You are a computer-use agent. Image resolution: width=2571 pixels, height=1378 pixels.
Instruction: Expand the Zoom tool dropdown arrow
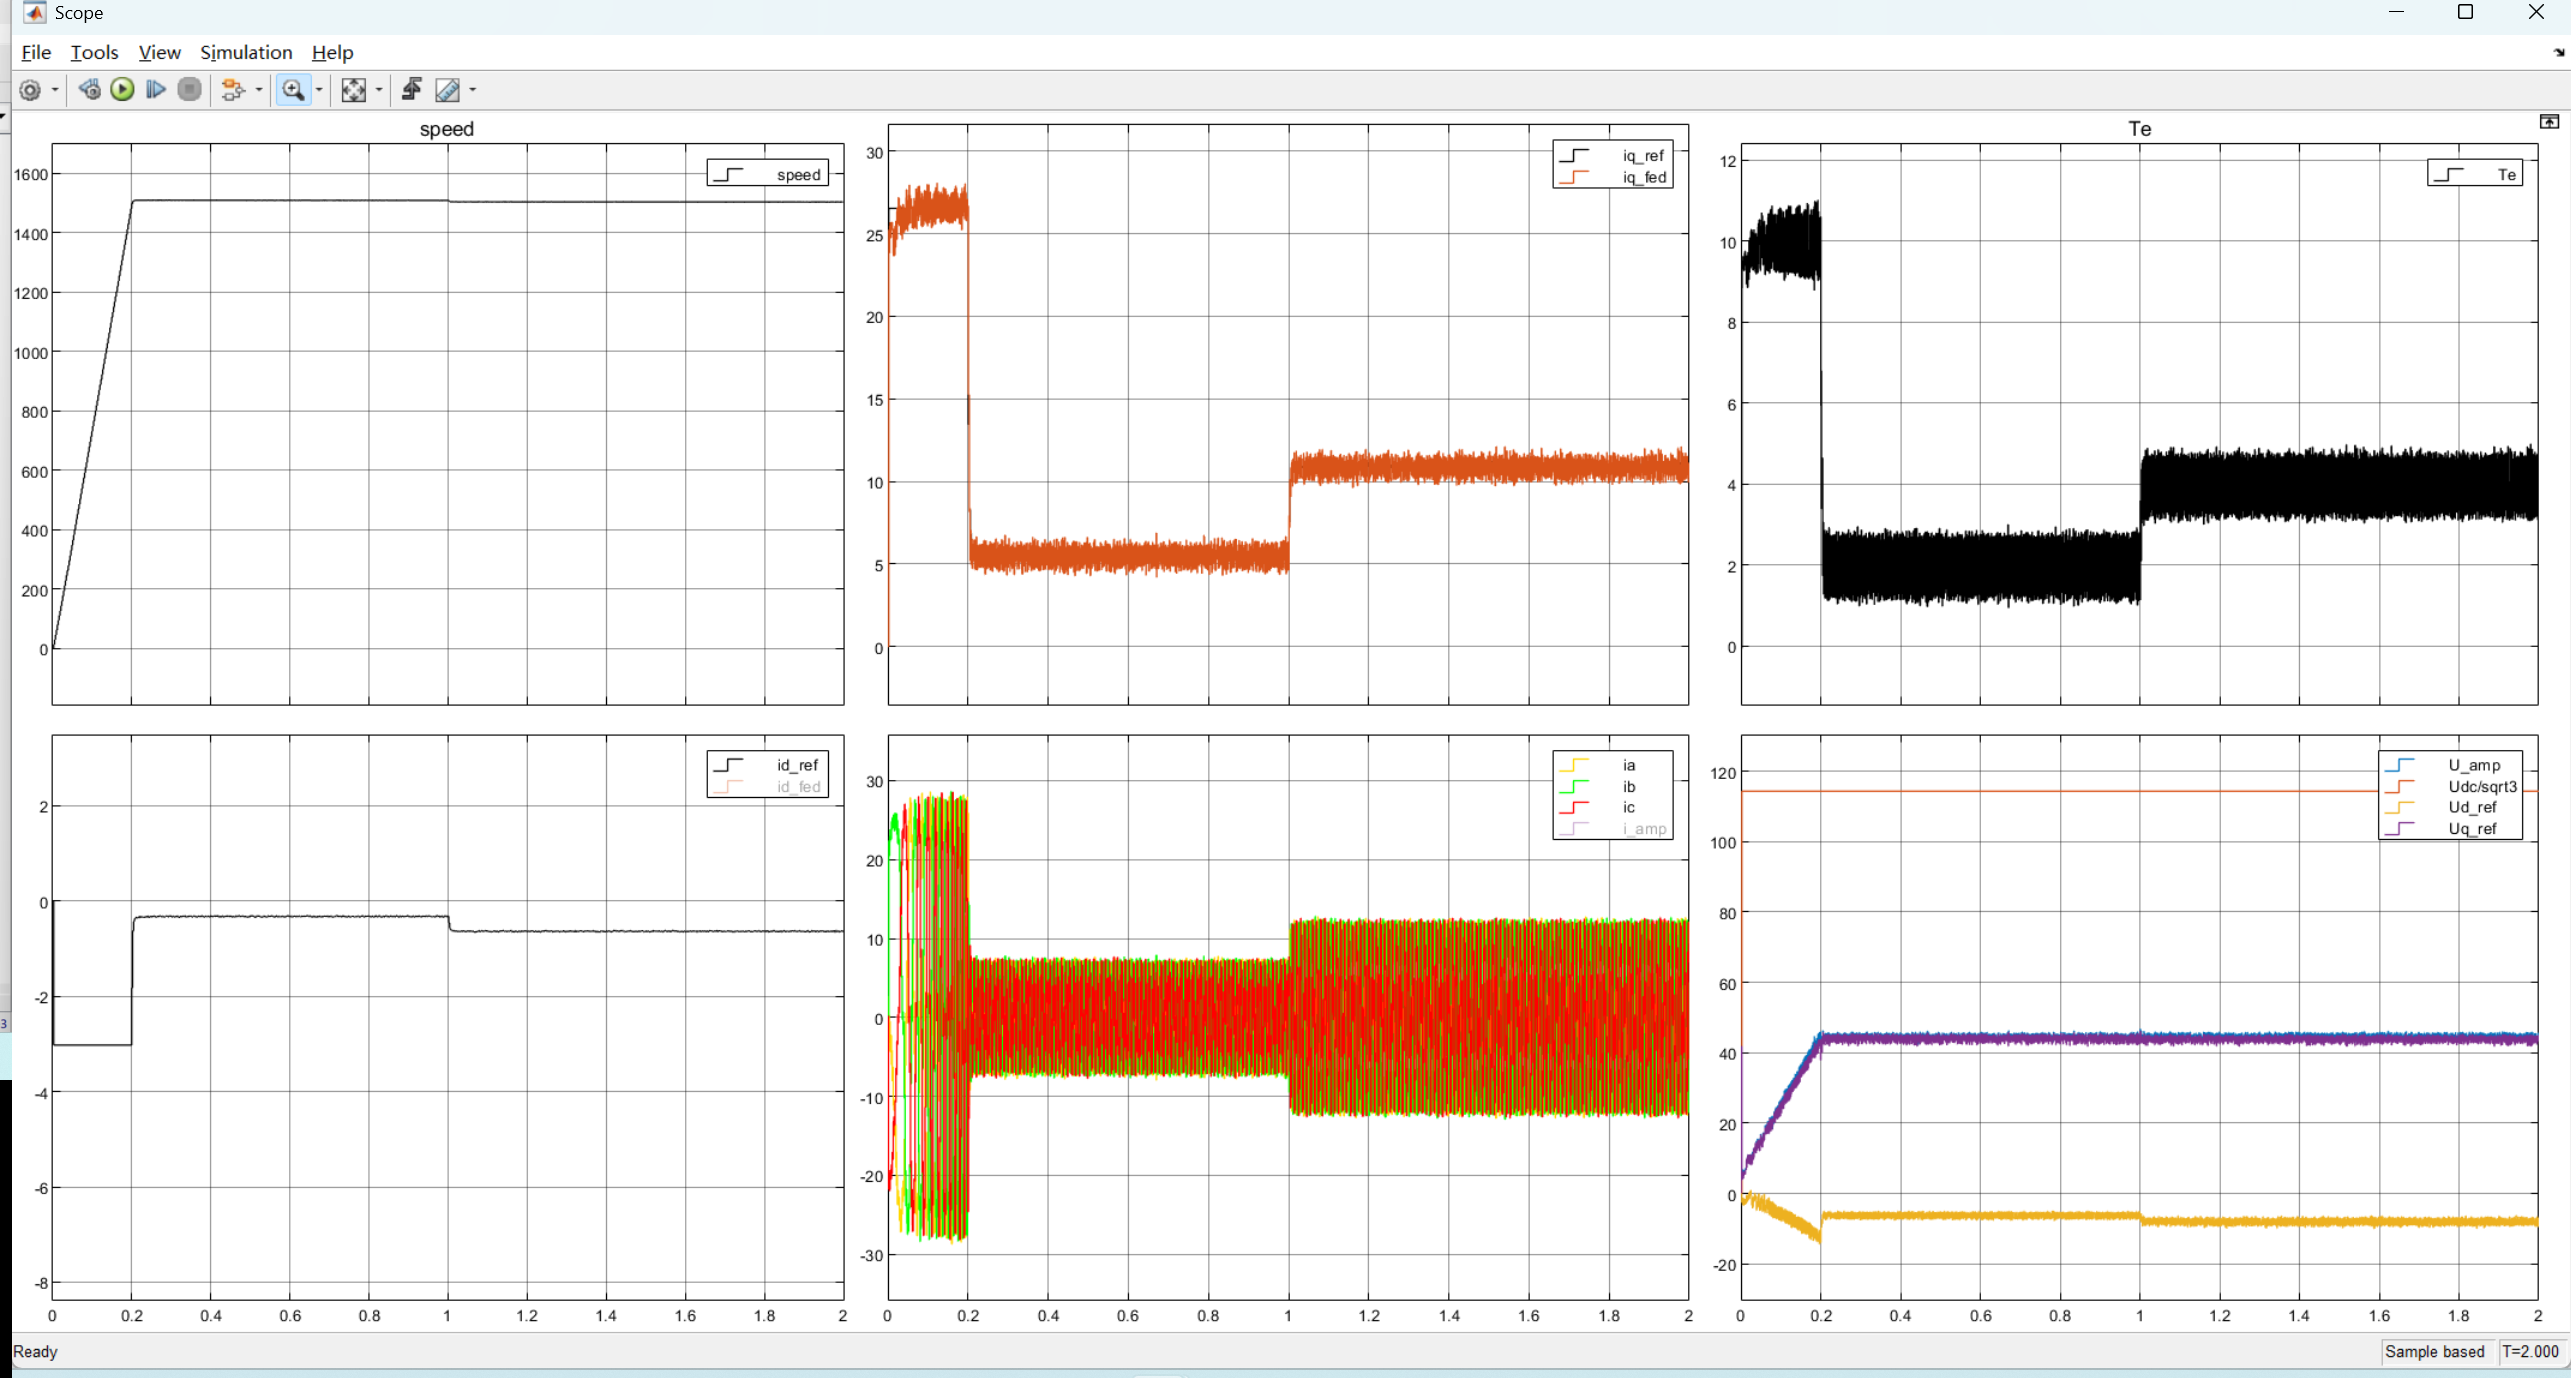(x=319, y=90)
